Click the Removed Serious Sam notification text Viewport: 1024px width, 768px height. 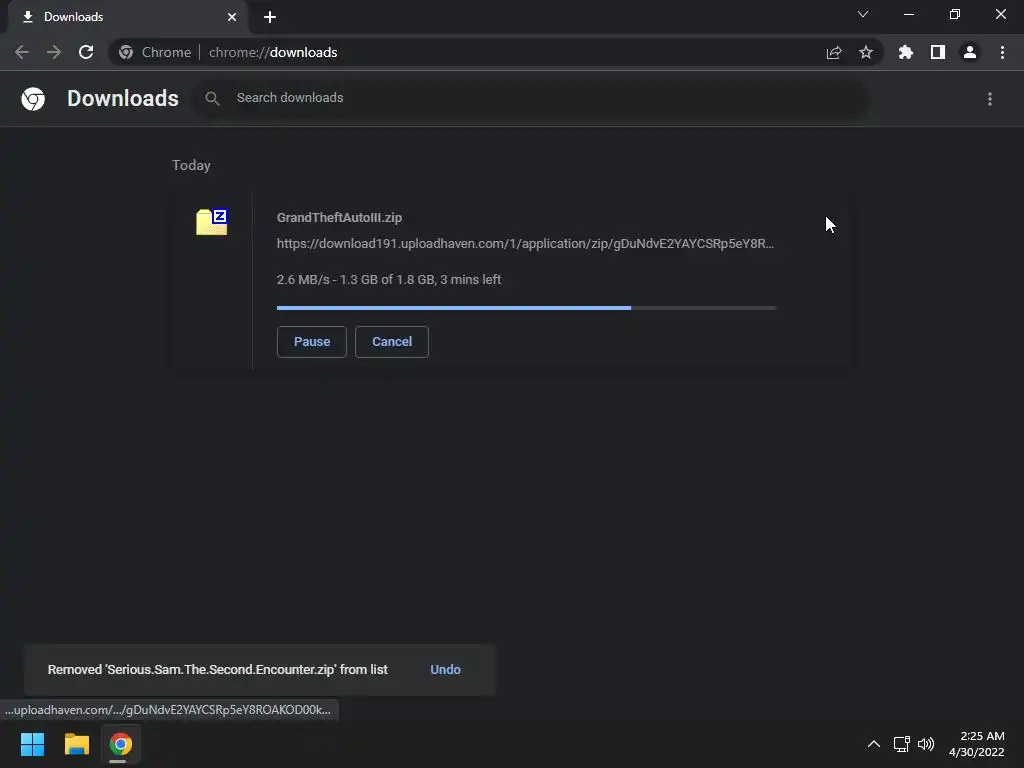[x=217, y=669]
